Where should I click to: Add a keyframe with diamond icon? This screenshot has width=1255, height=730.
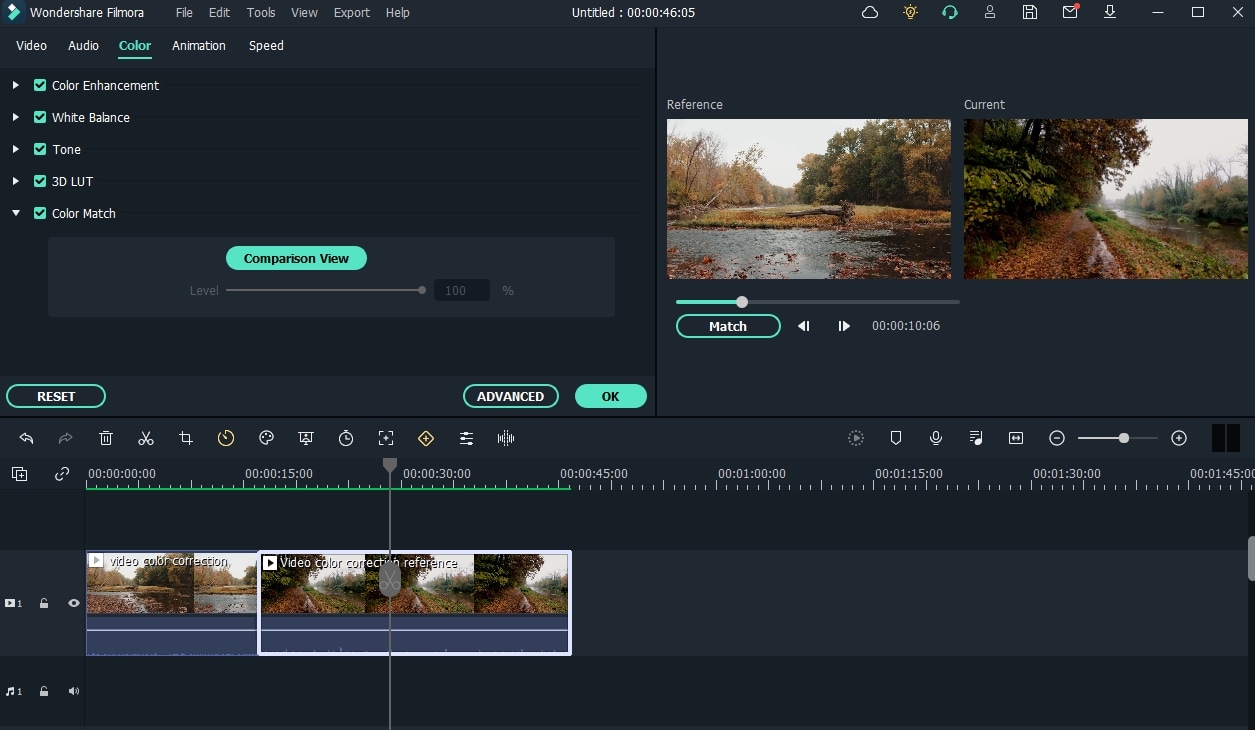[x=426, y=438]
